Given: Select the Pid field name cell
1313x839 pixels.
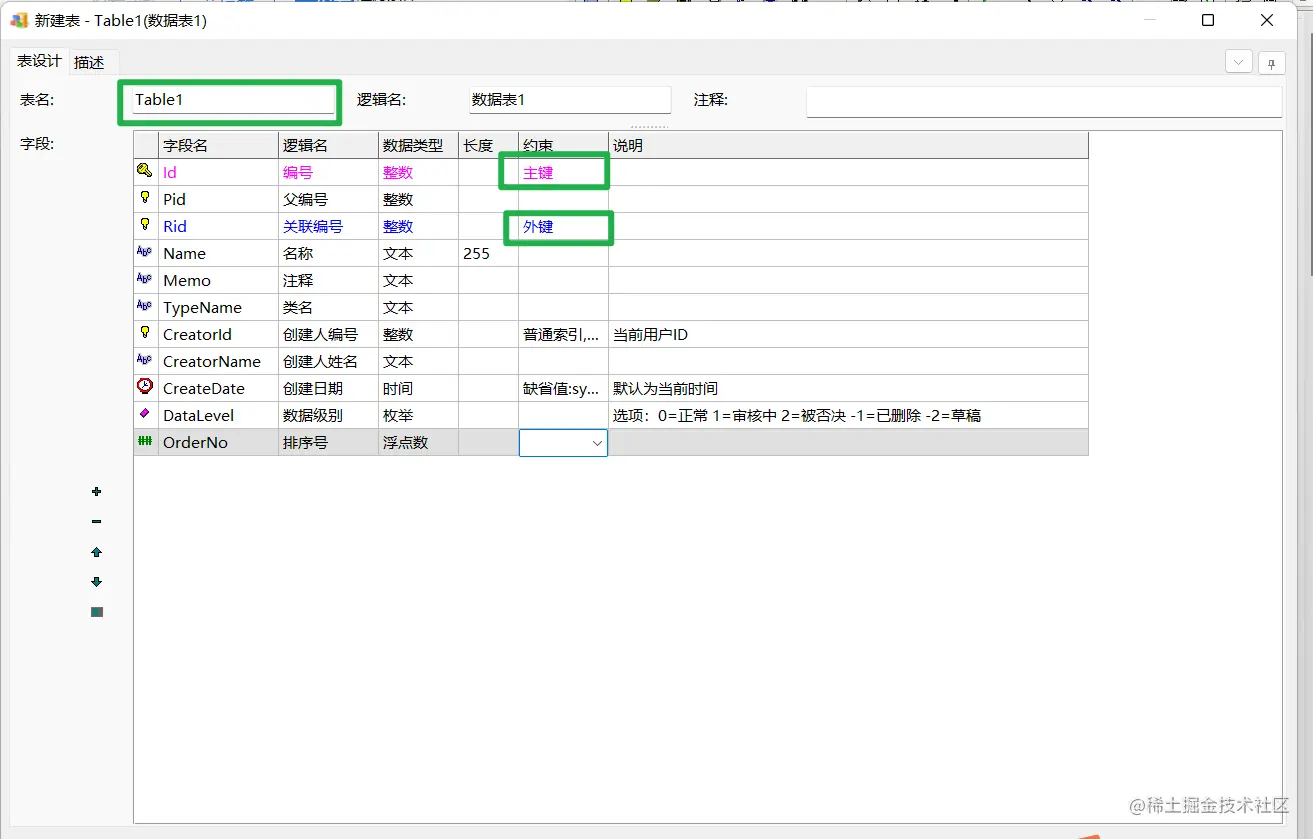Looking at the screenshot, I should point(219,199).
